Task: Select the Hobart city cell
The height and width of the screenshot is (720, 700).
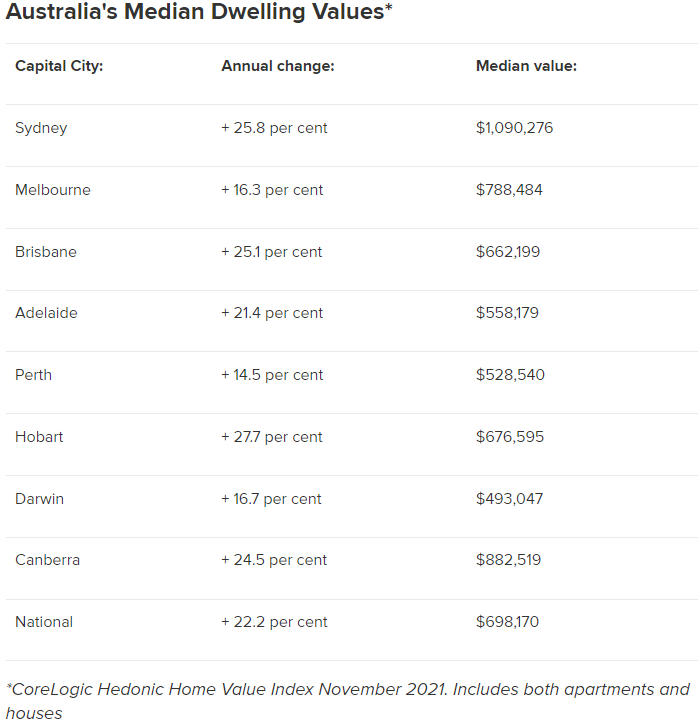Action: coord(39,437)
